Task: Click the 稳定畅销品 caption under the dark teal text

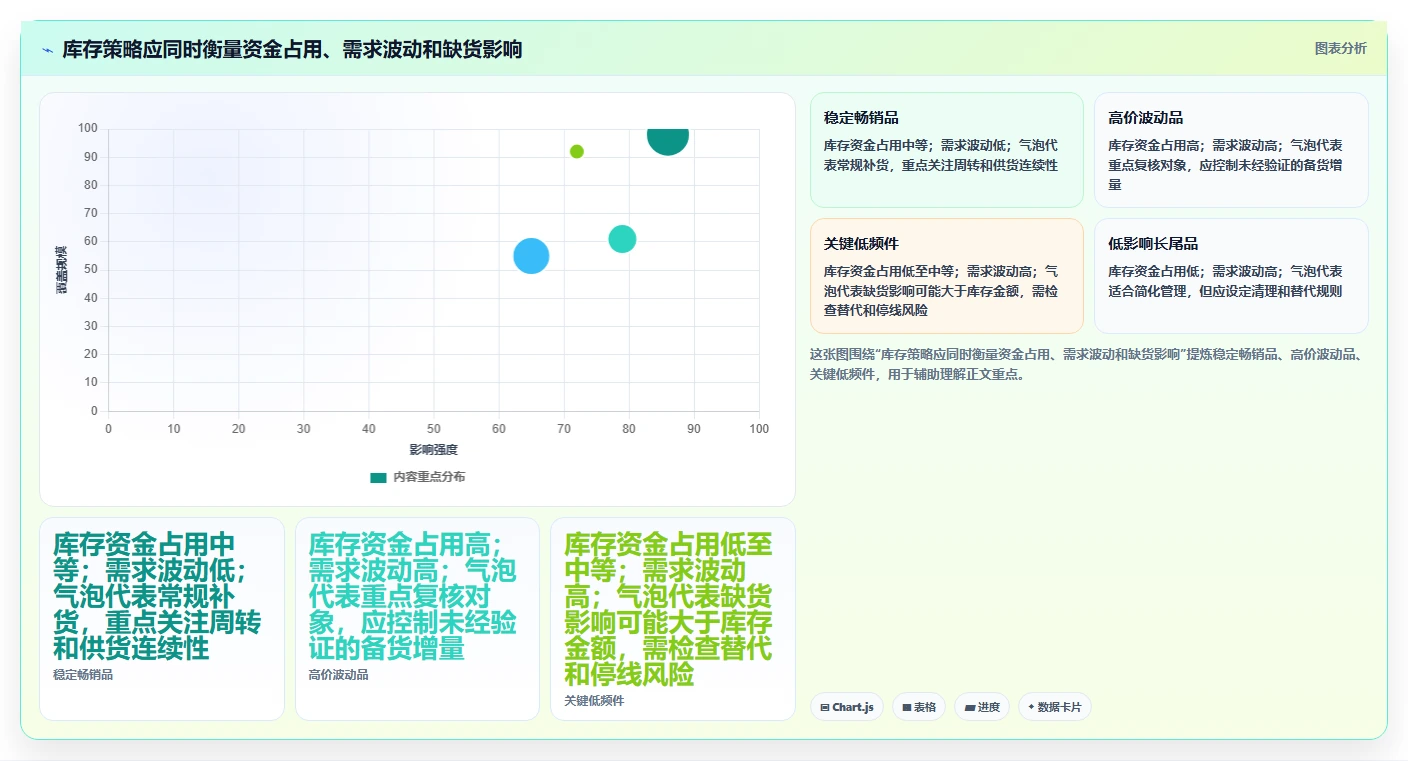Action: pyautogui.click(x=83, y=675)
